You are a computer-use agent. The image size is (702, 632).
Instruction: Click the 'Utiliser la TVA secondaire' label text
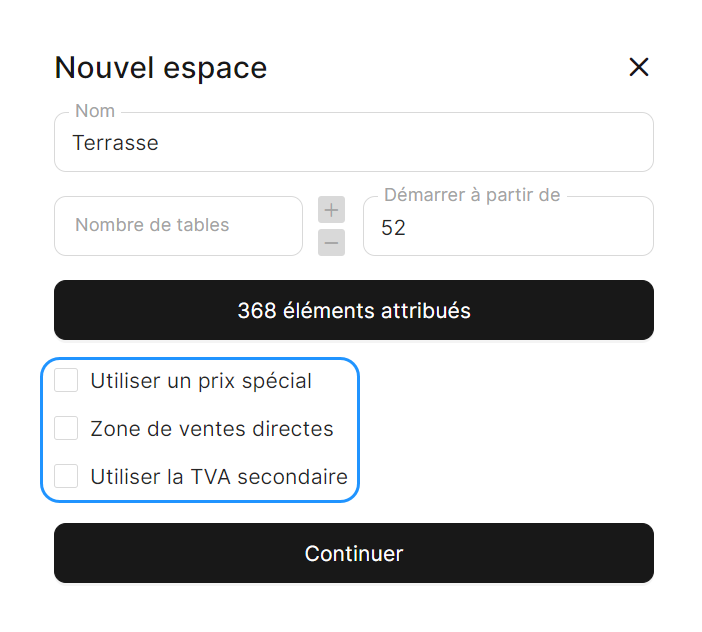tap(219, 477)
